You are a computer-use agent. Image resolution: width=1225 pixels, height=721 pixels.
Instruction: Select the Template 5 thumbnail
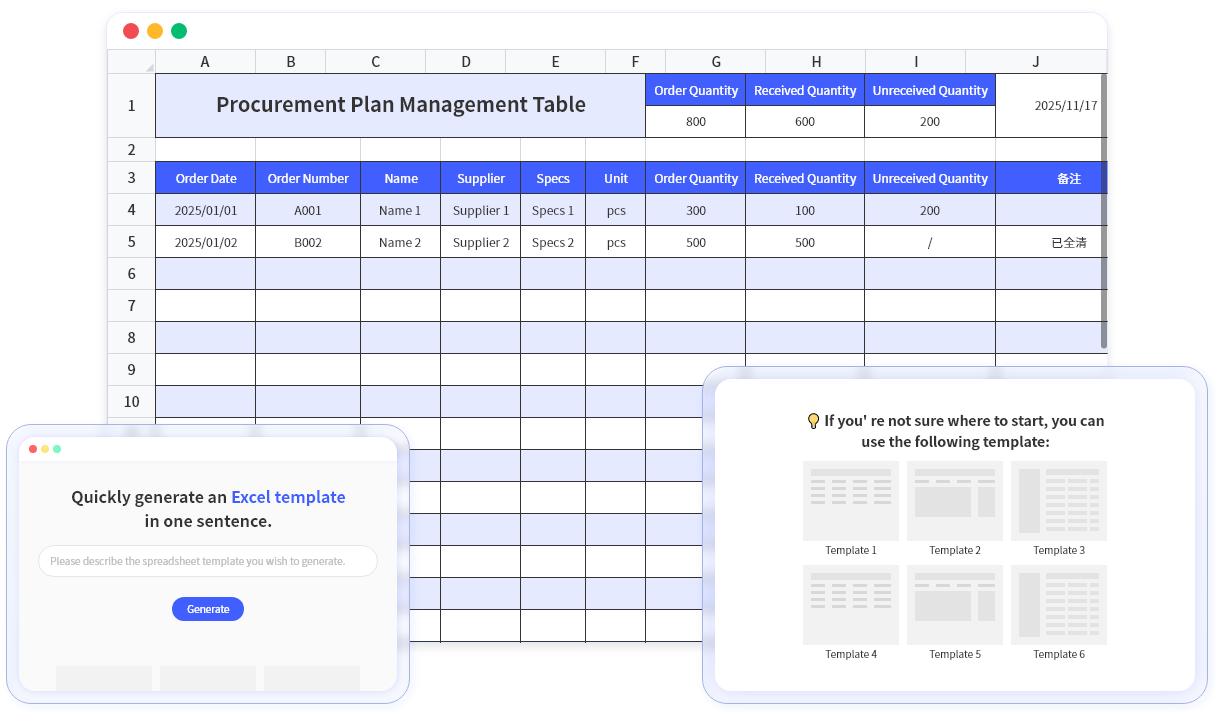click(x=954, y=605)
